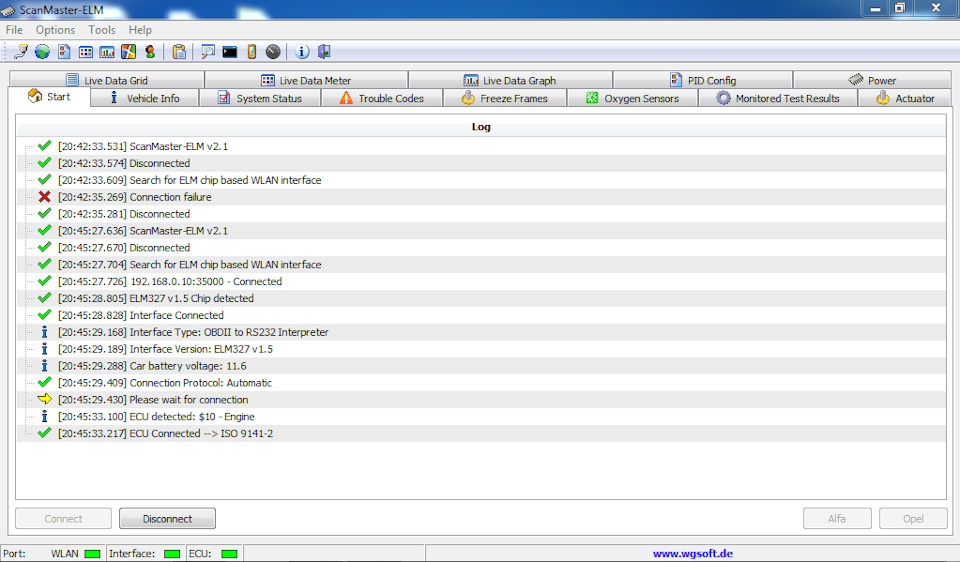Select 'Car battery voltage: 11.6' log row
This screenshot has height=562, width=960.
[x=481, y=366]
